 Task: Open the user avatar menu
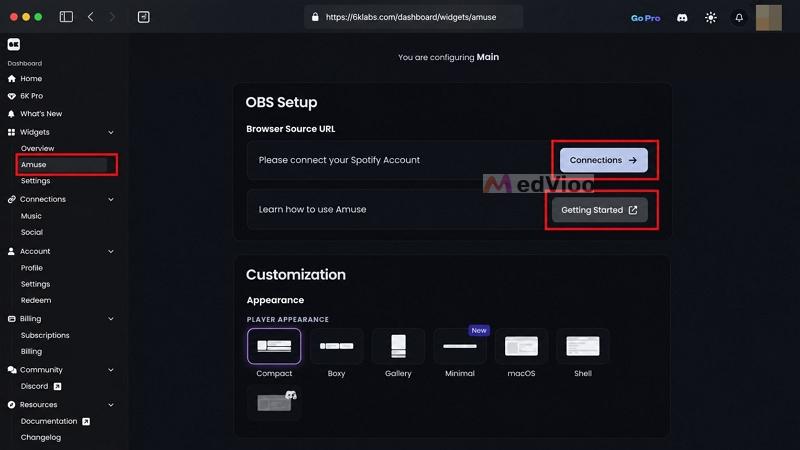[768, 17]
